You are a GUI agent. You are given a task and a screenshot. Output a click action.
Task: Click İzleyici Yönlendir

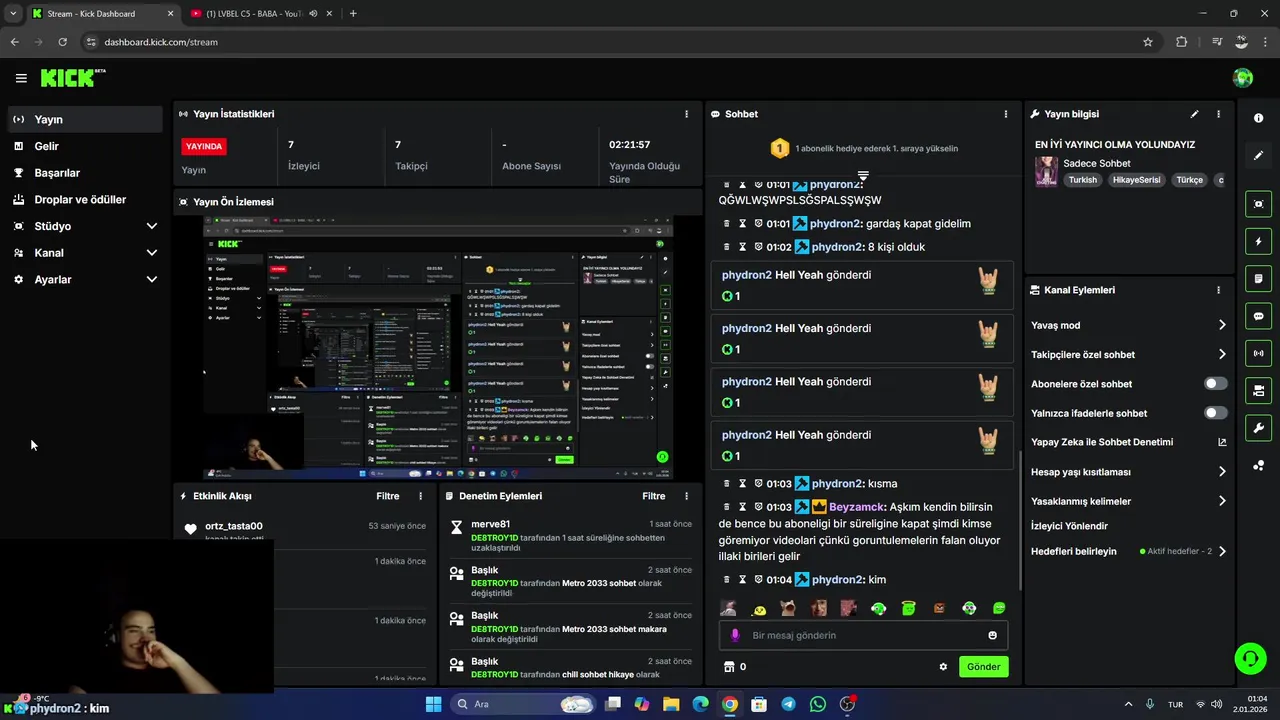1069,526
